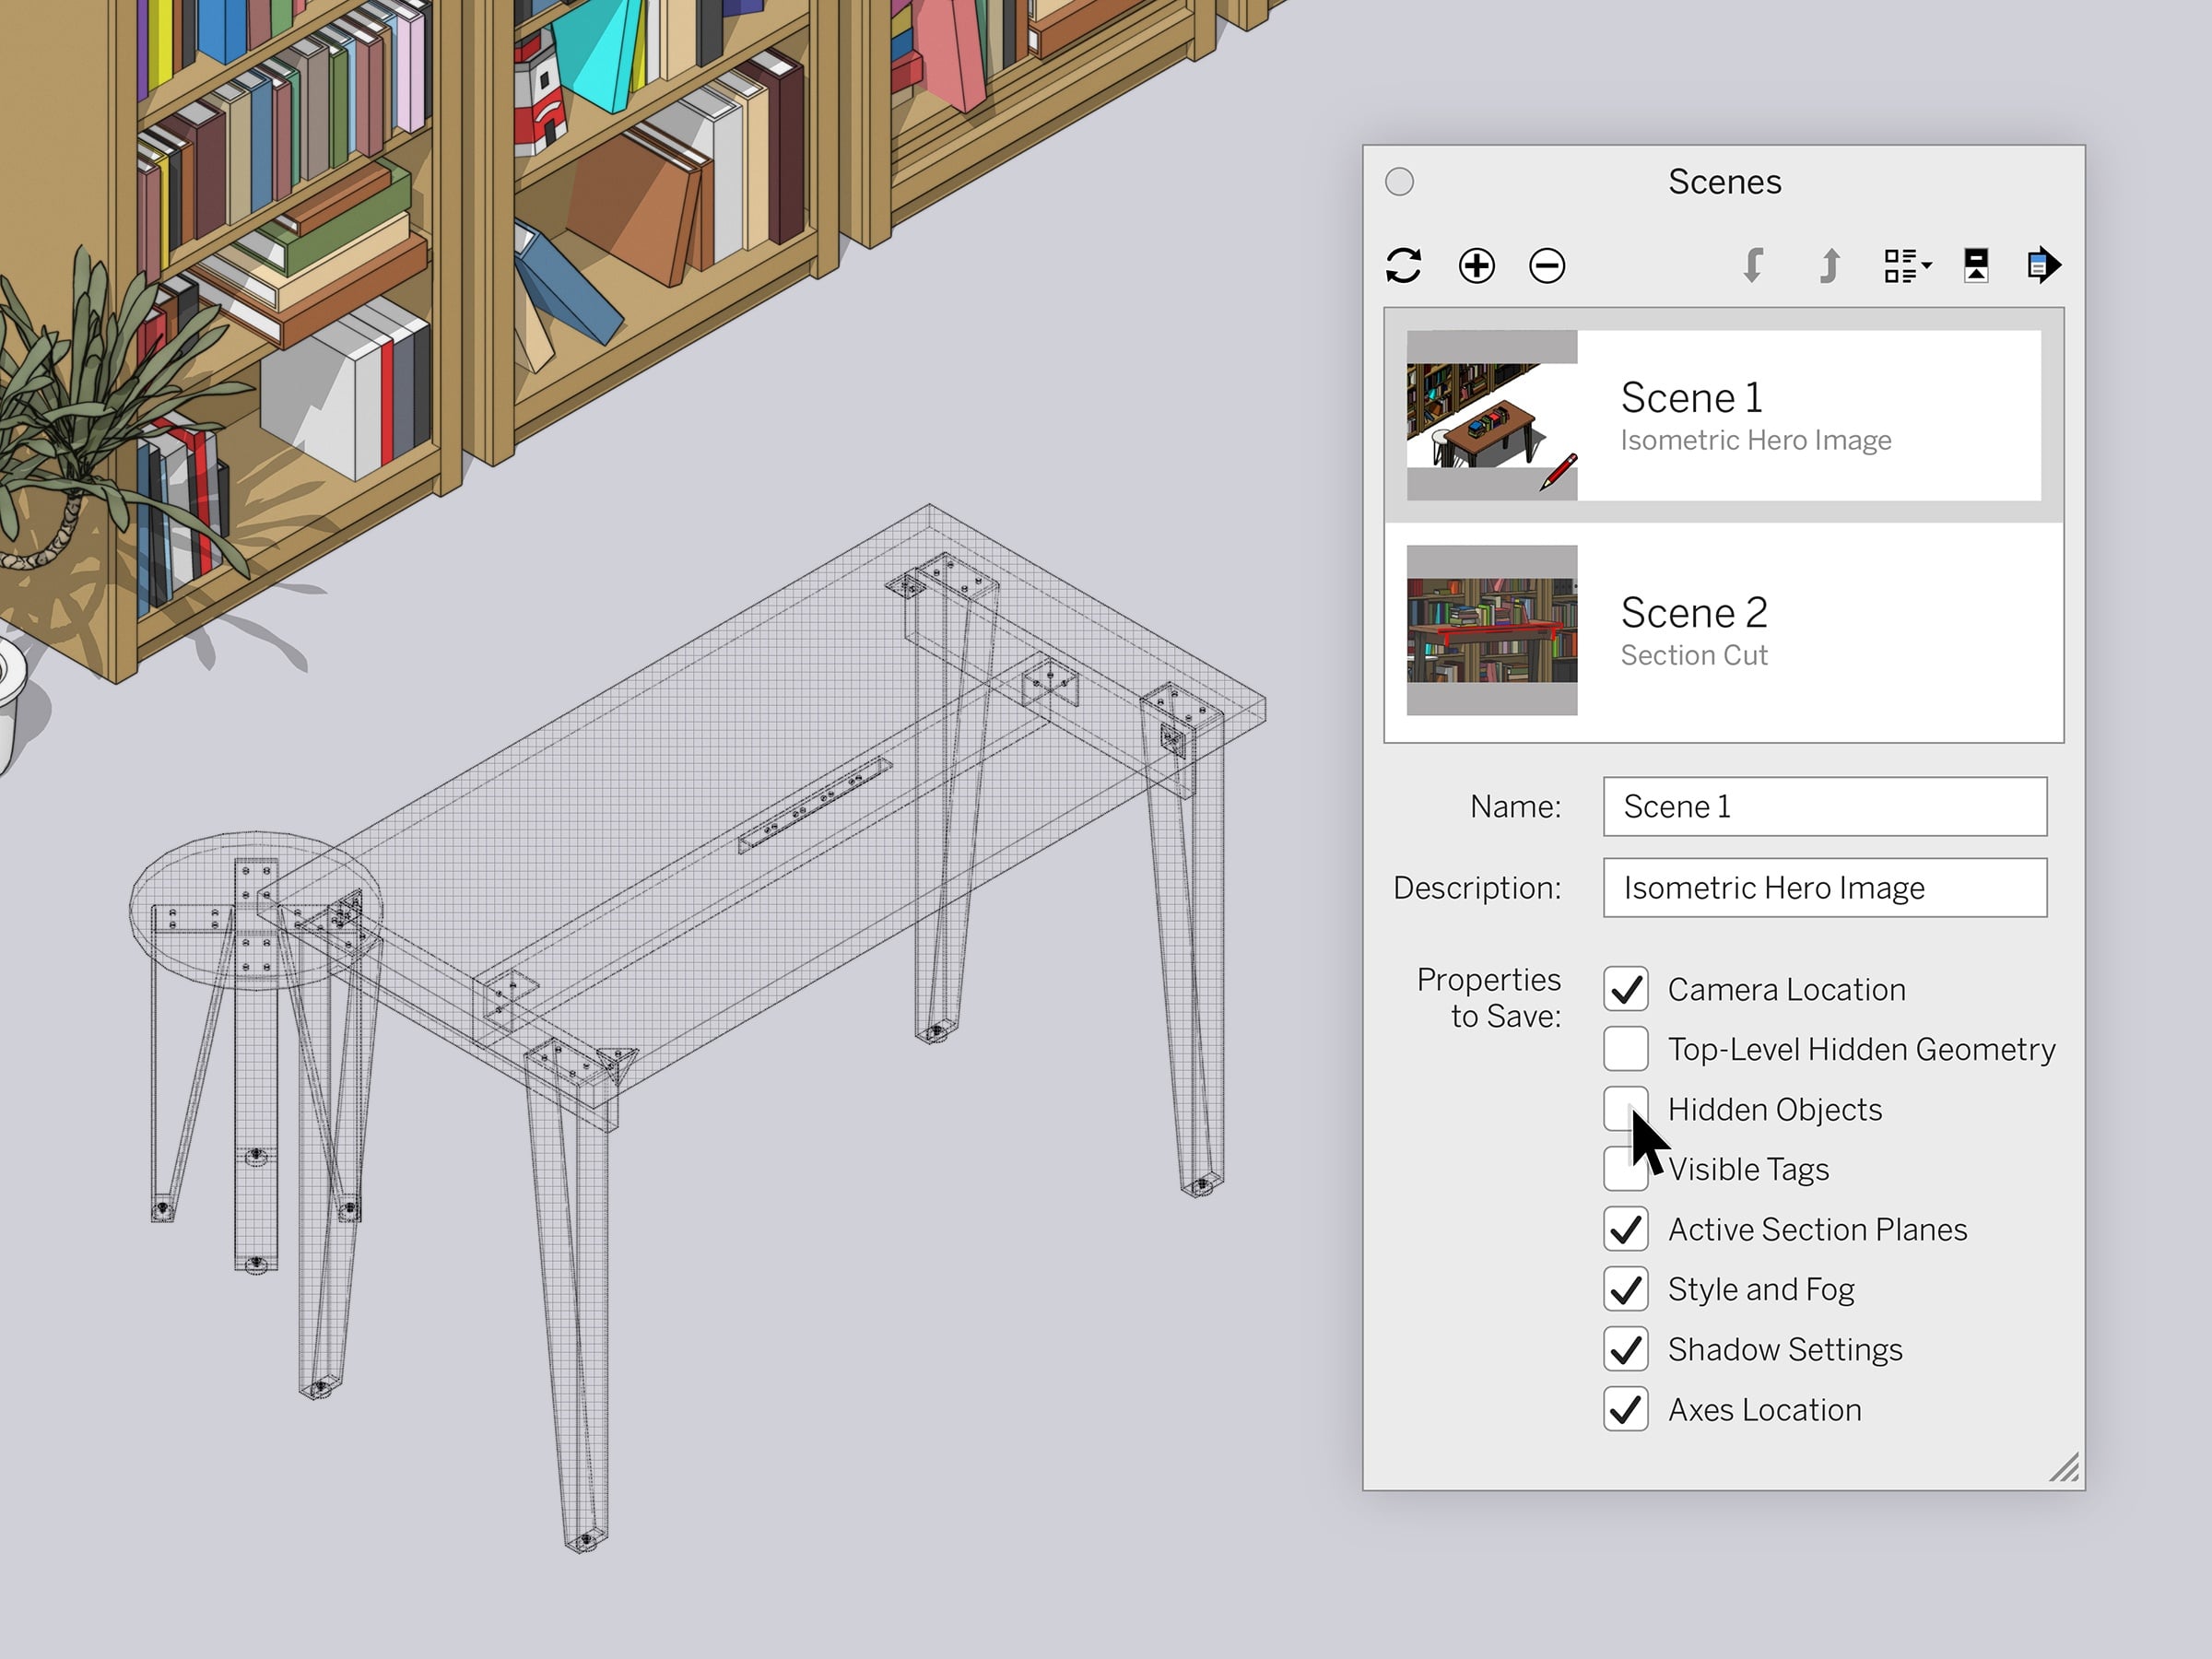Close the Scenes panel with circle button
Image resolution: width=2212 pixels, height=1659 pixels.
[x=1399, y=182]
